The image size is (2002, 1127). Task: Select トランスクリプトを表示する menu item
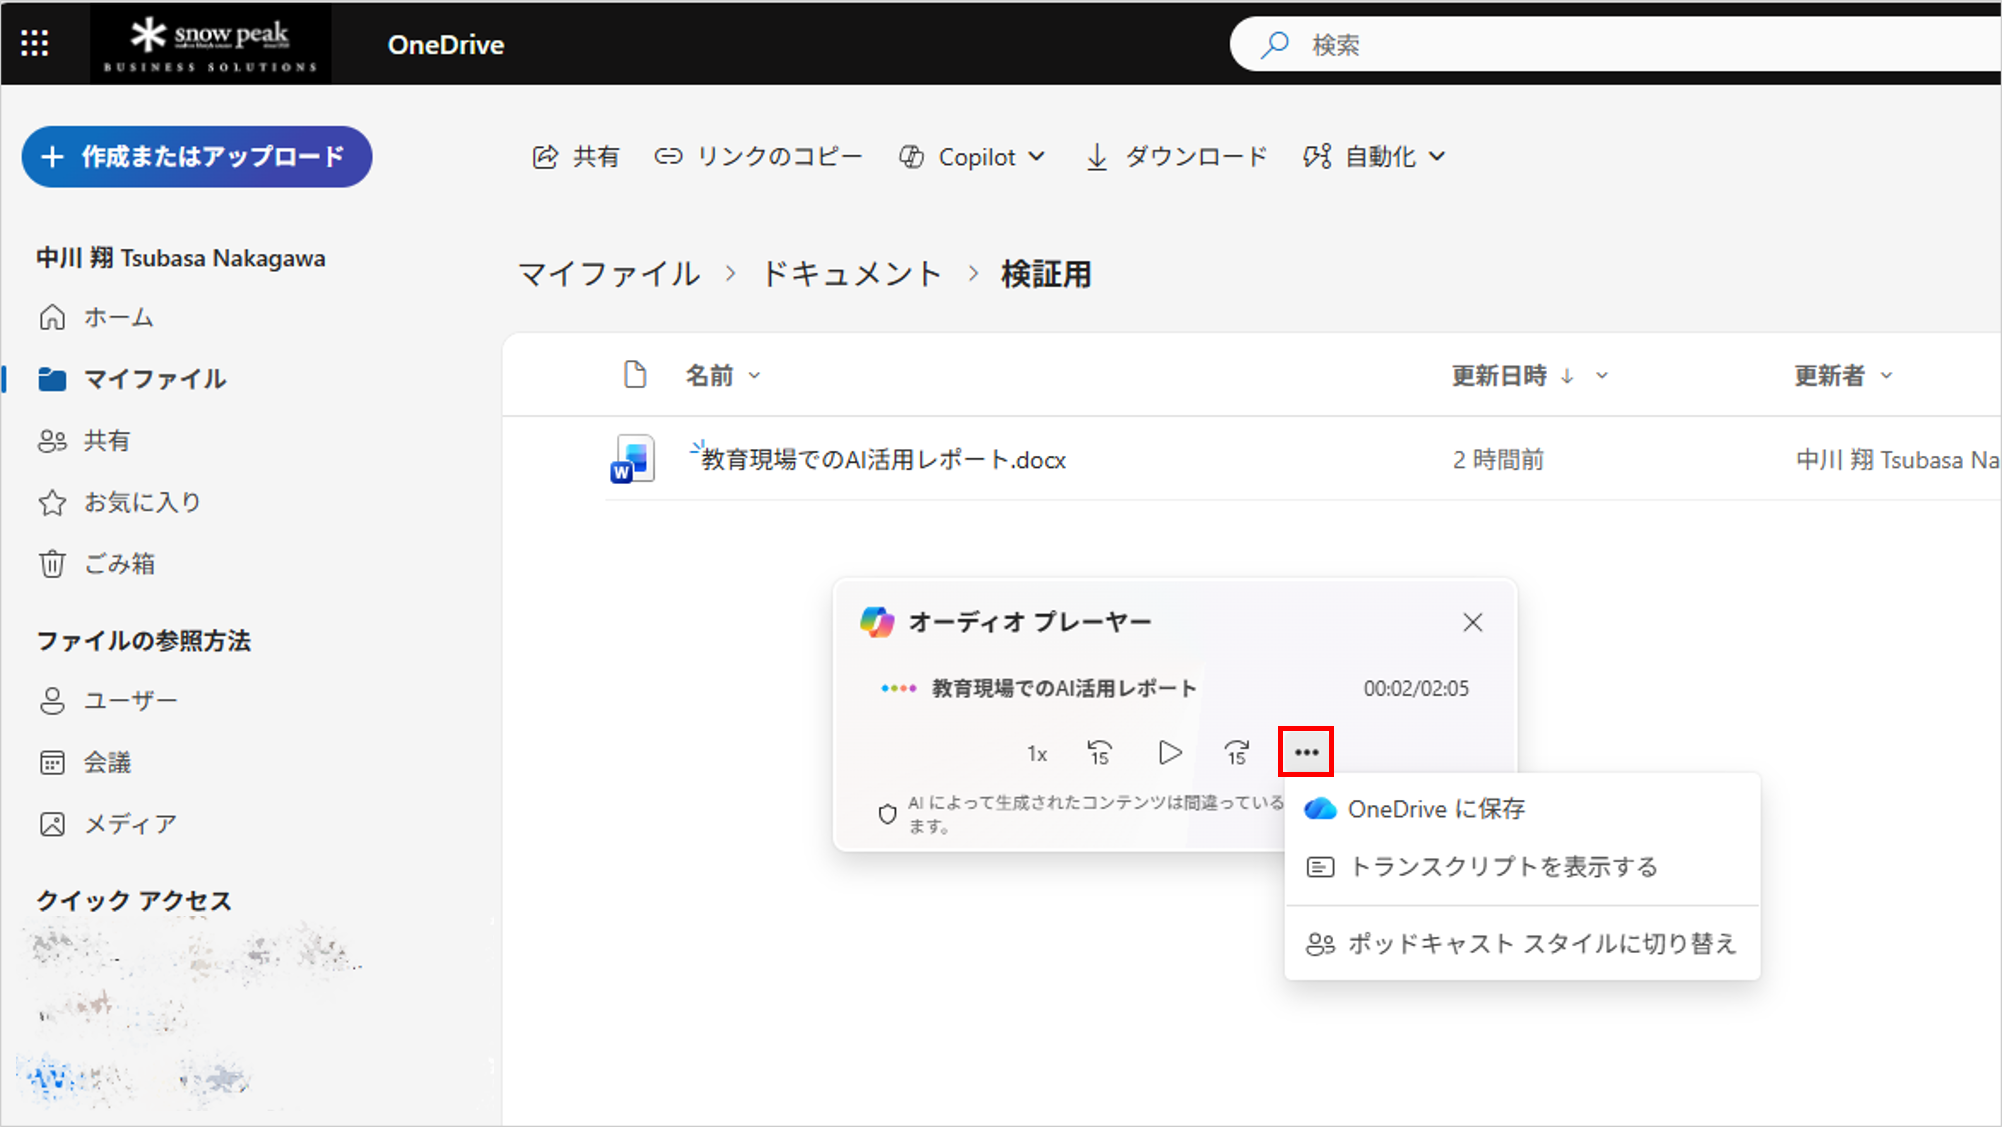[1522, 867]
